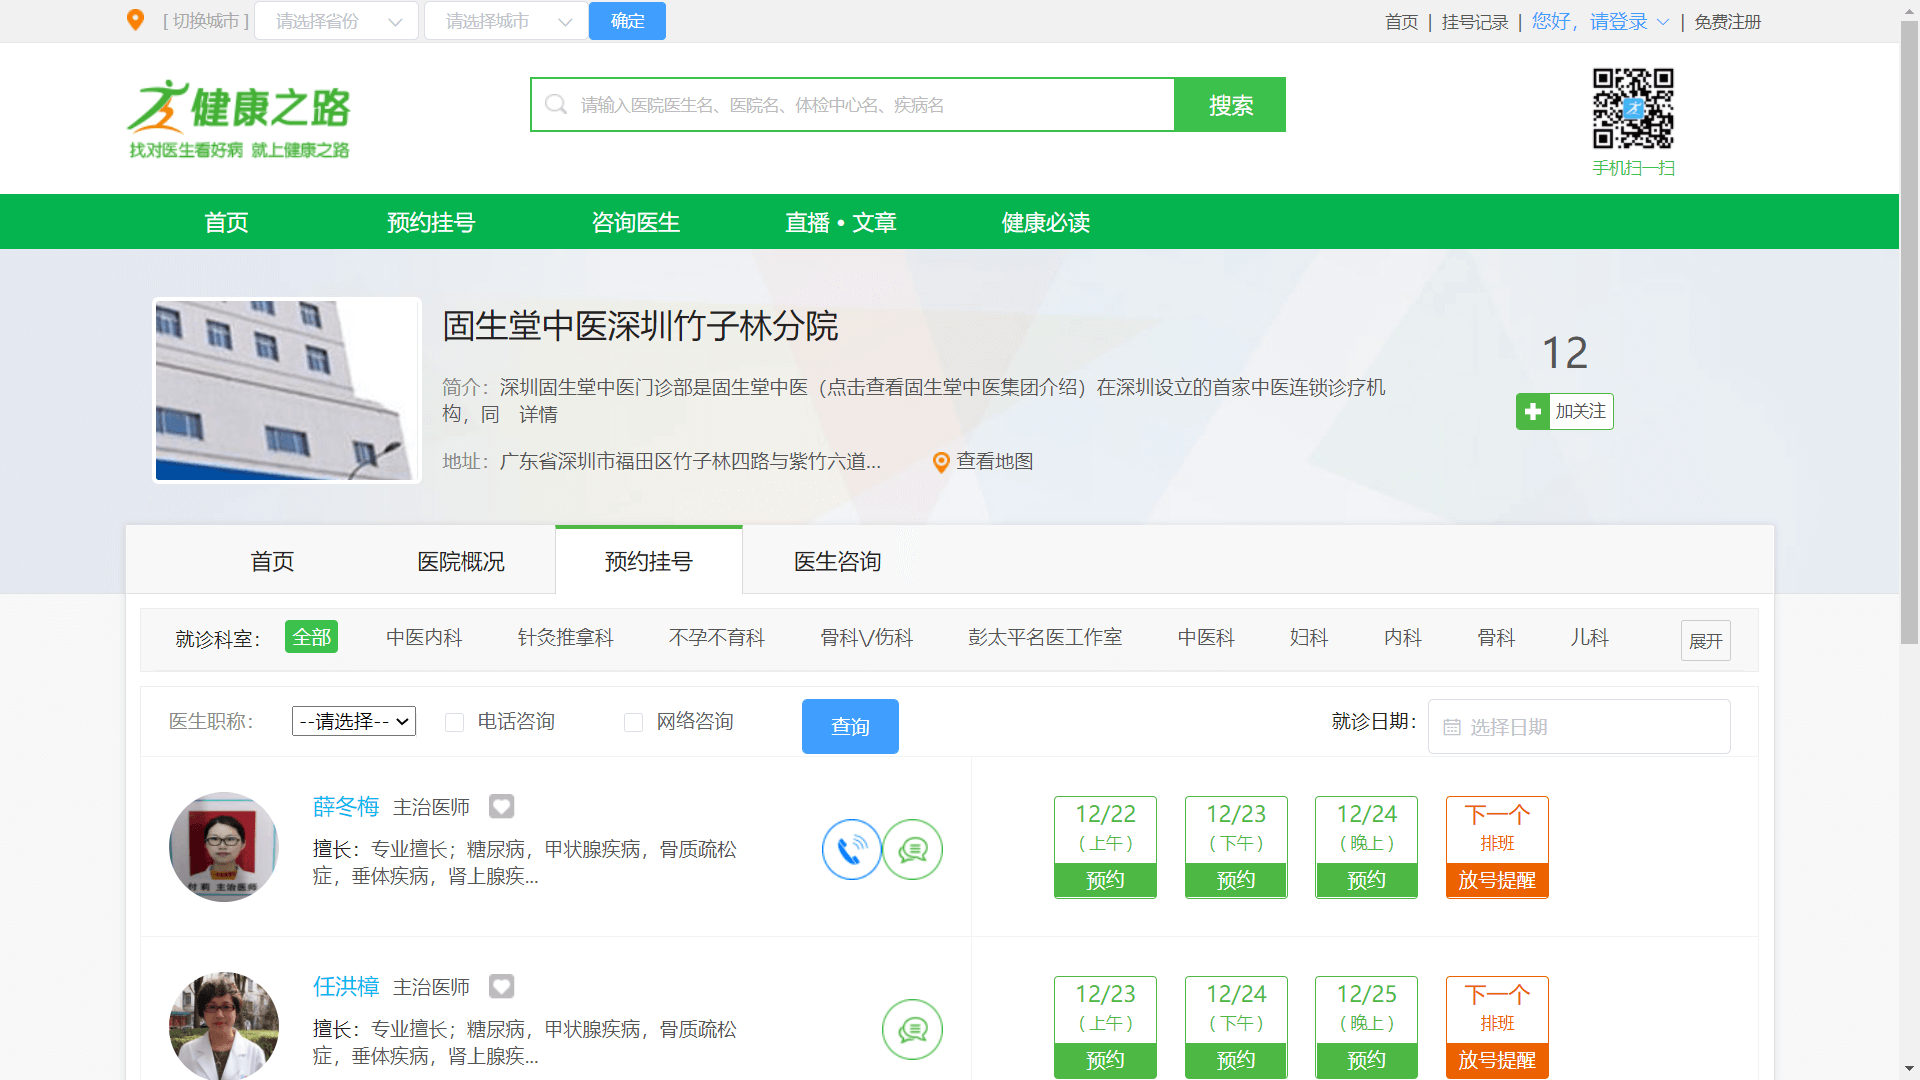1920x1080 pixels.
Task: Click doctor name 薛冬梅
Action: coord(346,806)
